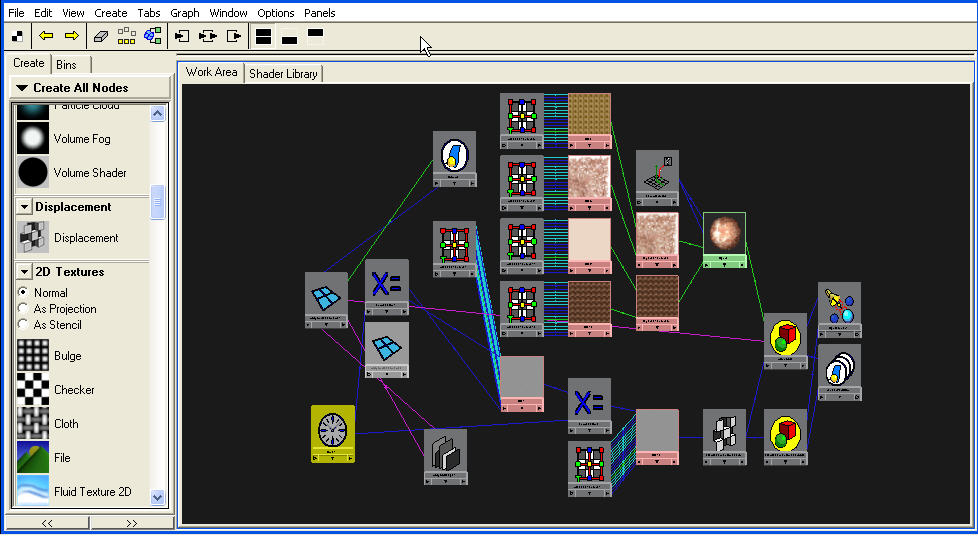Viewport: 978px width, 536px height.
Task: Graph materials on selected objects icon
Action: pos(153,36)
